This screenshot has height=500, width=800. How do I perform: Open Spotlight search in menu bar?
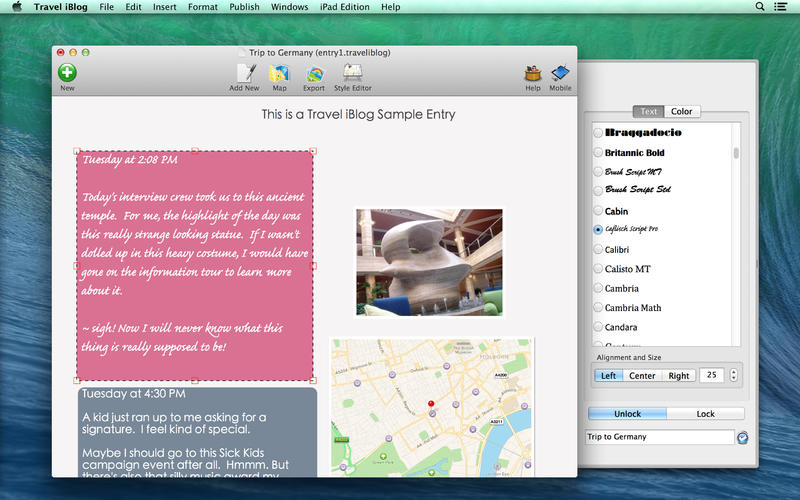760,7
